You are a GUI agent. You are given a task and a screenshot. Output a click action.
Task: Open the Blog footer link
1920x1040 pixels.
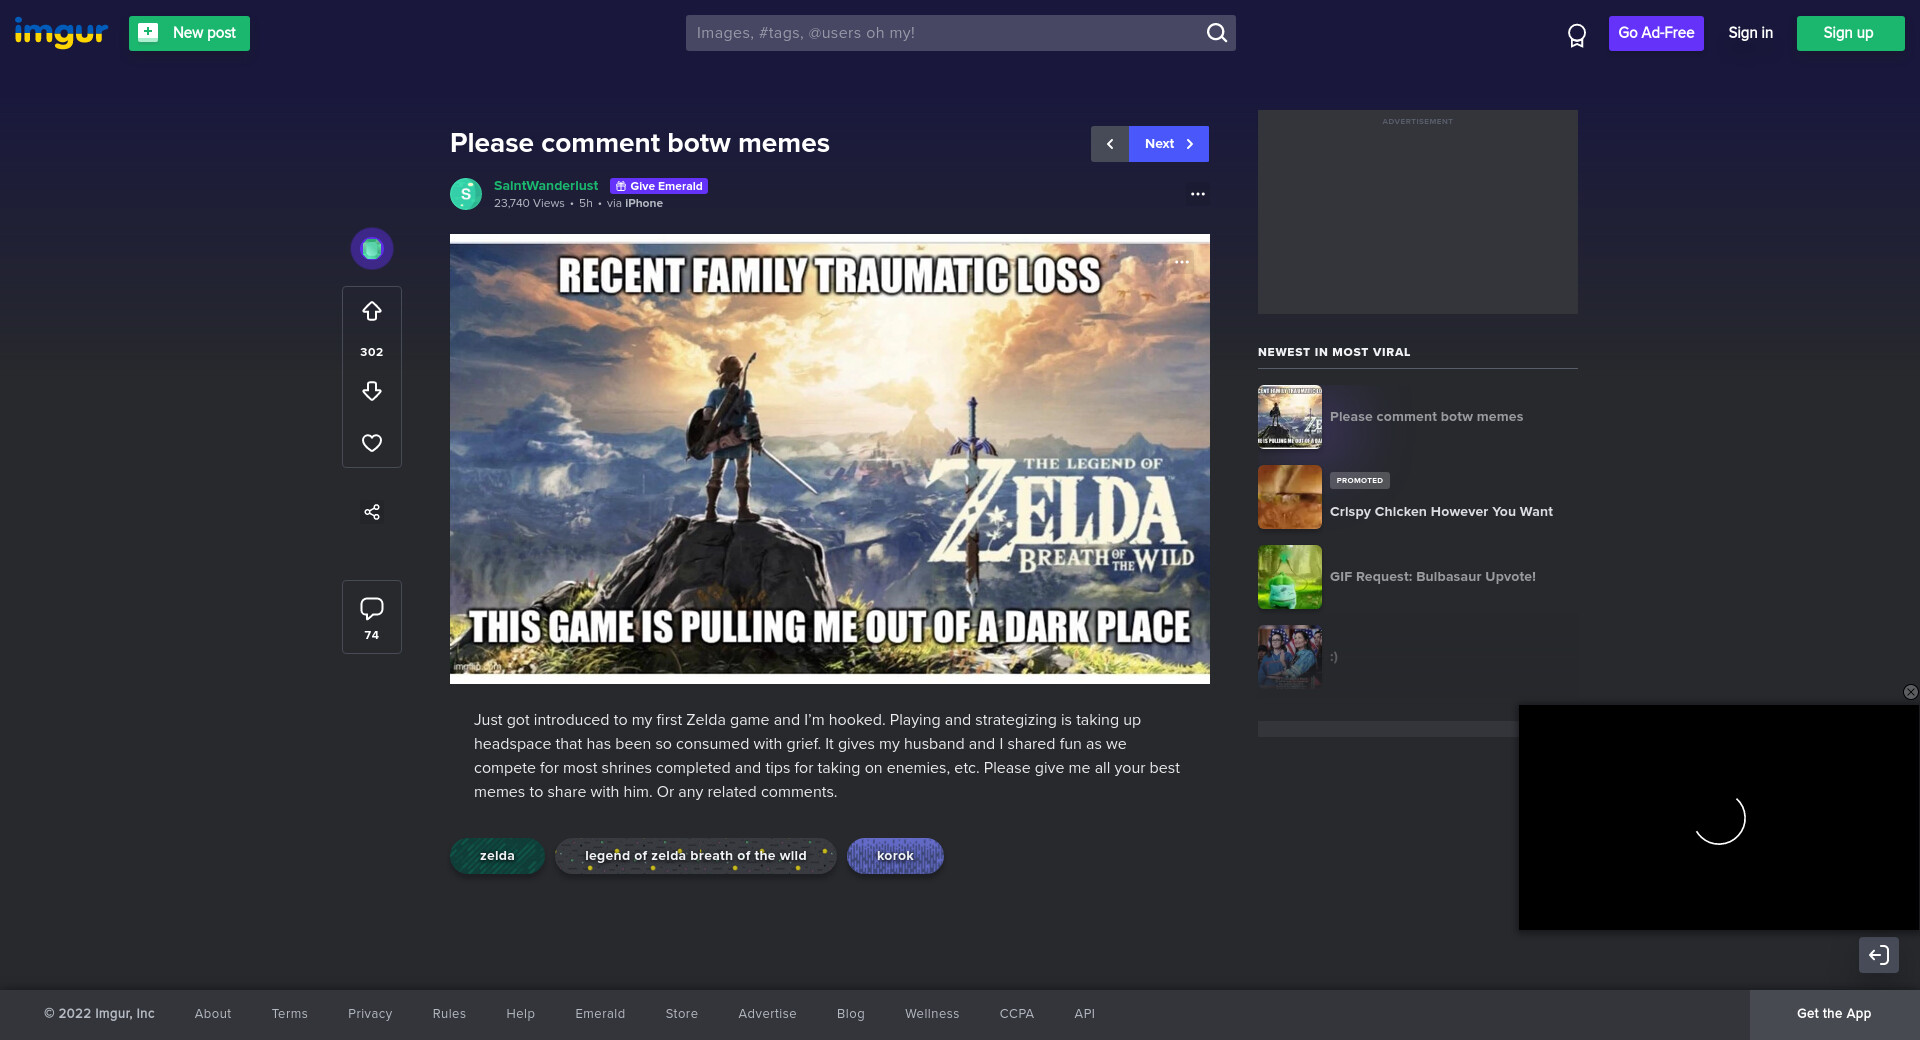[851, 1014]
